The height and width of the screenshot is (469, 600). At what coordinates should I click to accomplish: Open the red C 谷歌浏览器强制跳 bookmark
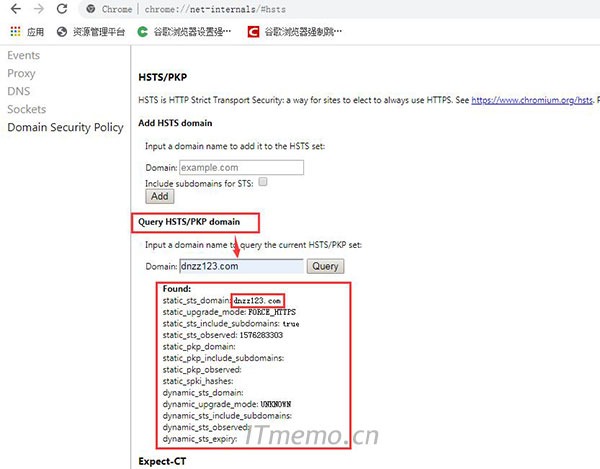295,32
